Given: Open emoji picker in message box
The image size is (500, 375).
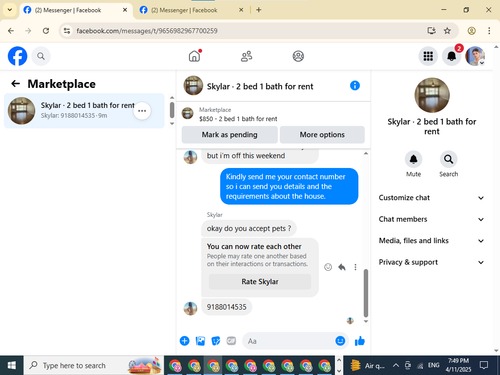Looking at the screenshot, I should pyautogui.click(x=340, y=341).
